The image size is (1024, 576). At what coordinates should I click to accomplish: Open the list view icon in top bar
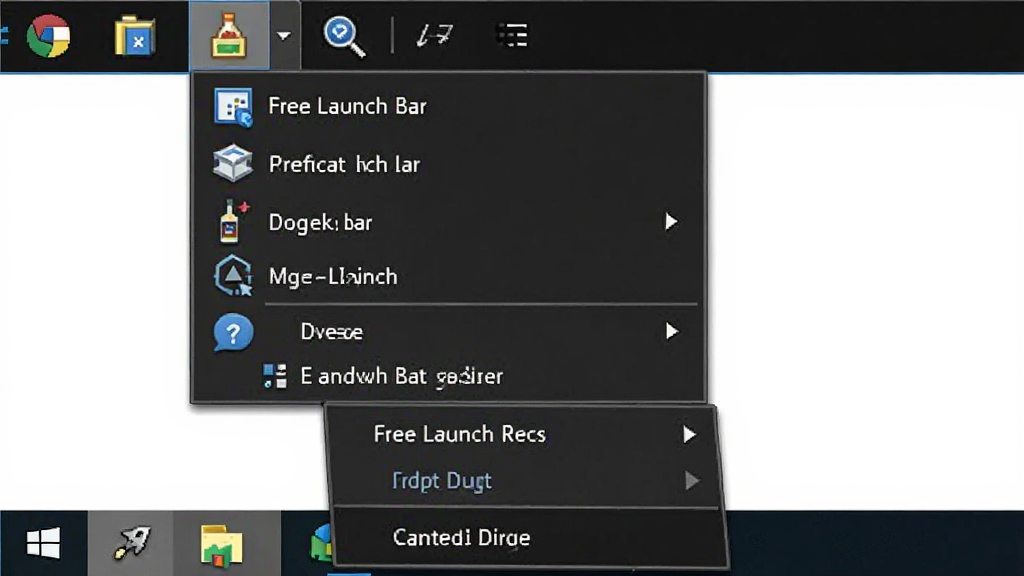click(513, 35)
